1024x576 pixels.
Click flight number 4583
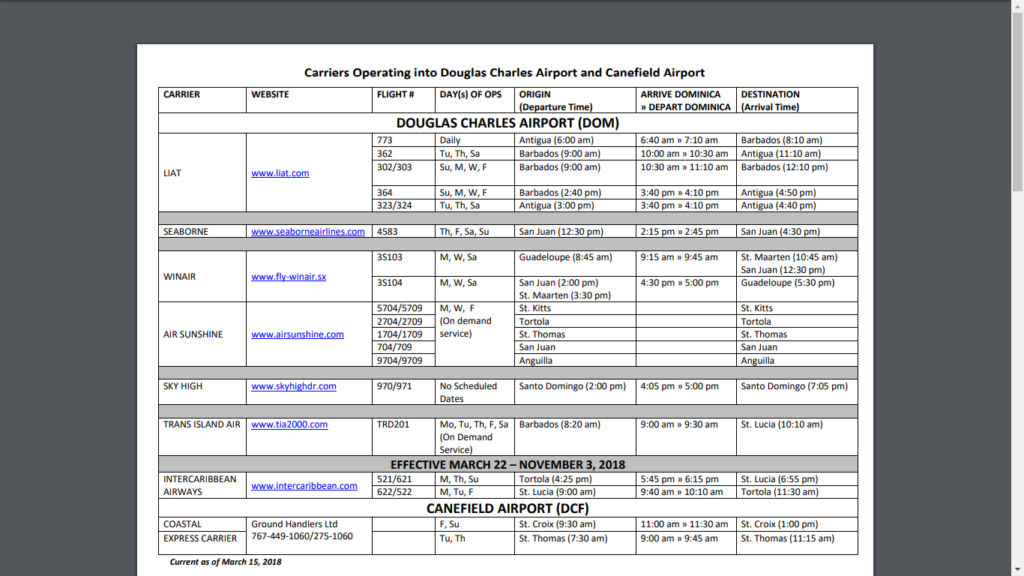pyautogui.click(x=387, y=232)
